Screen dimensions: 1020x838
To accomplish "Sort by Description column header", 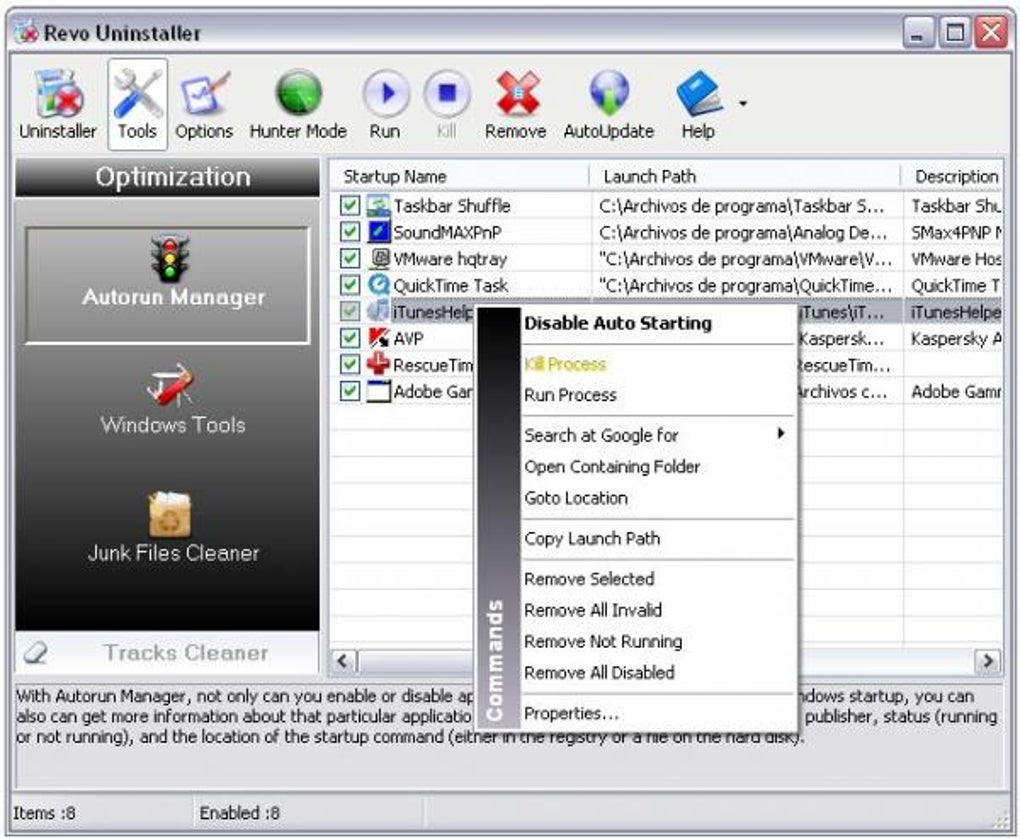I will point(953,176).
